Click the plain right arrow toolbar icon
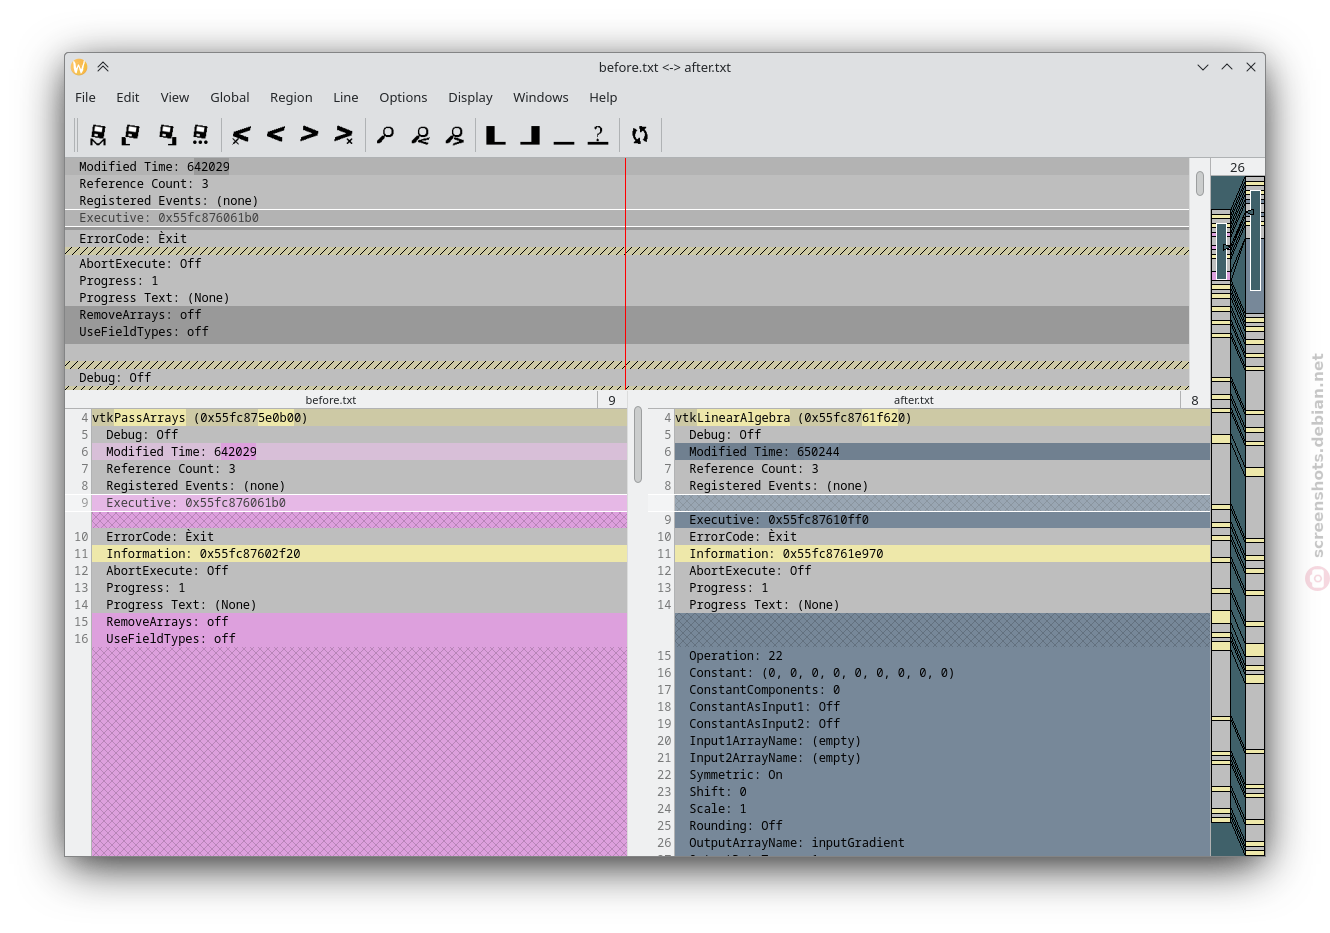This screenshot has width=1330, height=933. pyautogui.click(x=310, y=134)
